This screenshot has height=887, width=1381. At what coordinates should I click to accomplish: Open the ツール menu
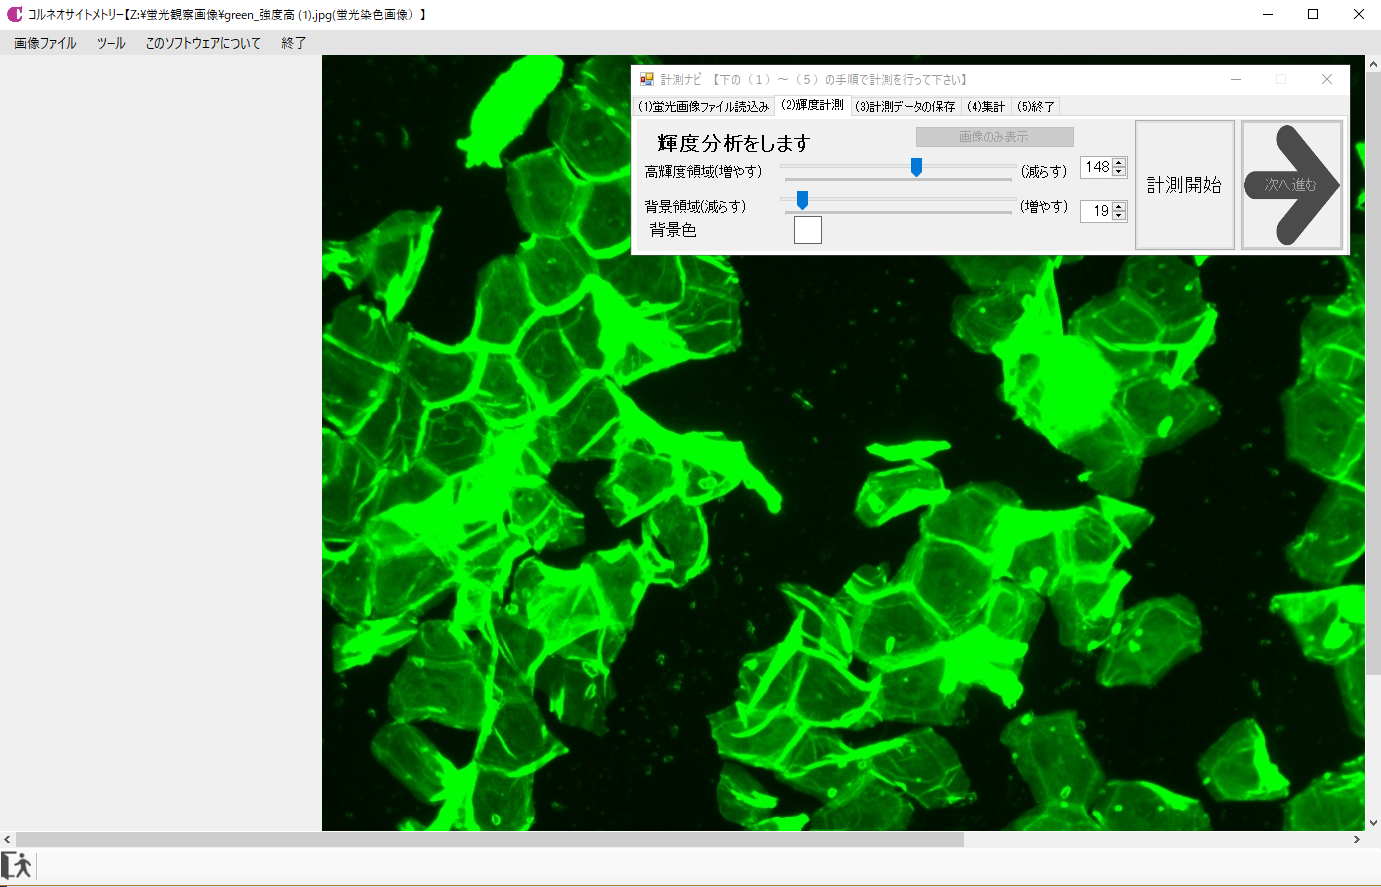click(x=111, y=43)
